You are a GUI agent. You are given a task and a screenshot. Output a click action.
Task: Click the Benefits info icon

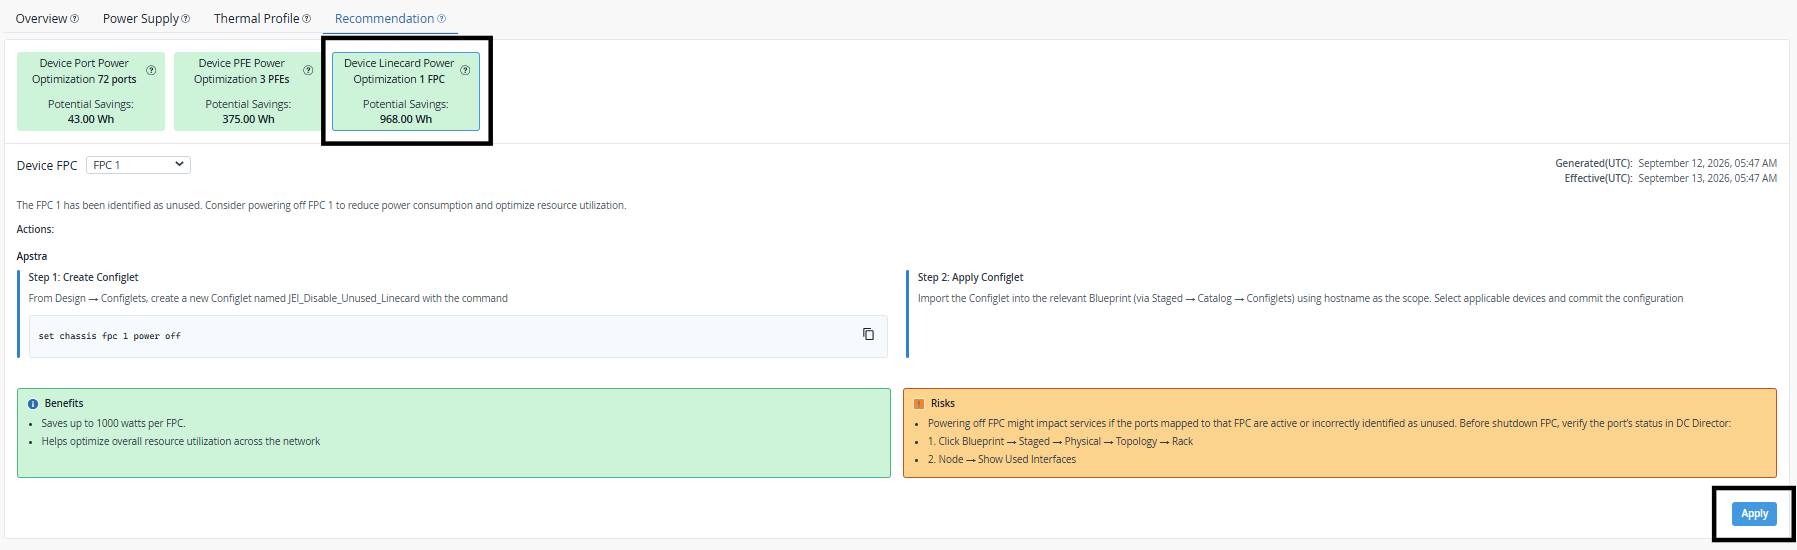tap(33, 404)
